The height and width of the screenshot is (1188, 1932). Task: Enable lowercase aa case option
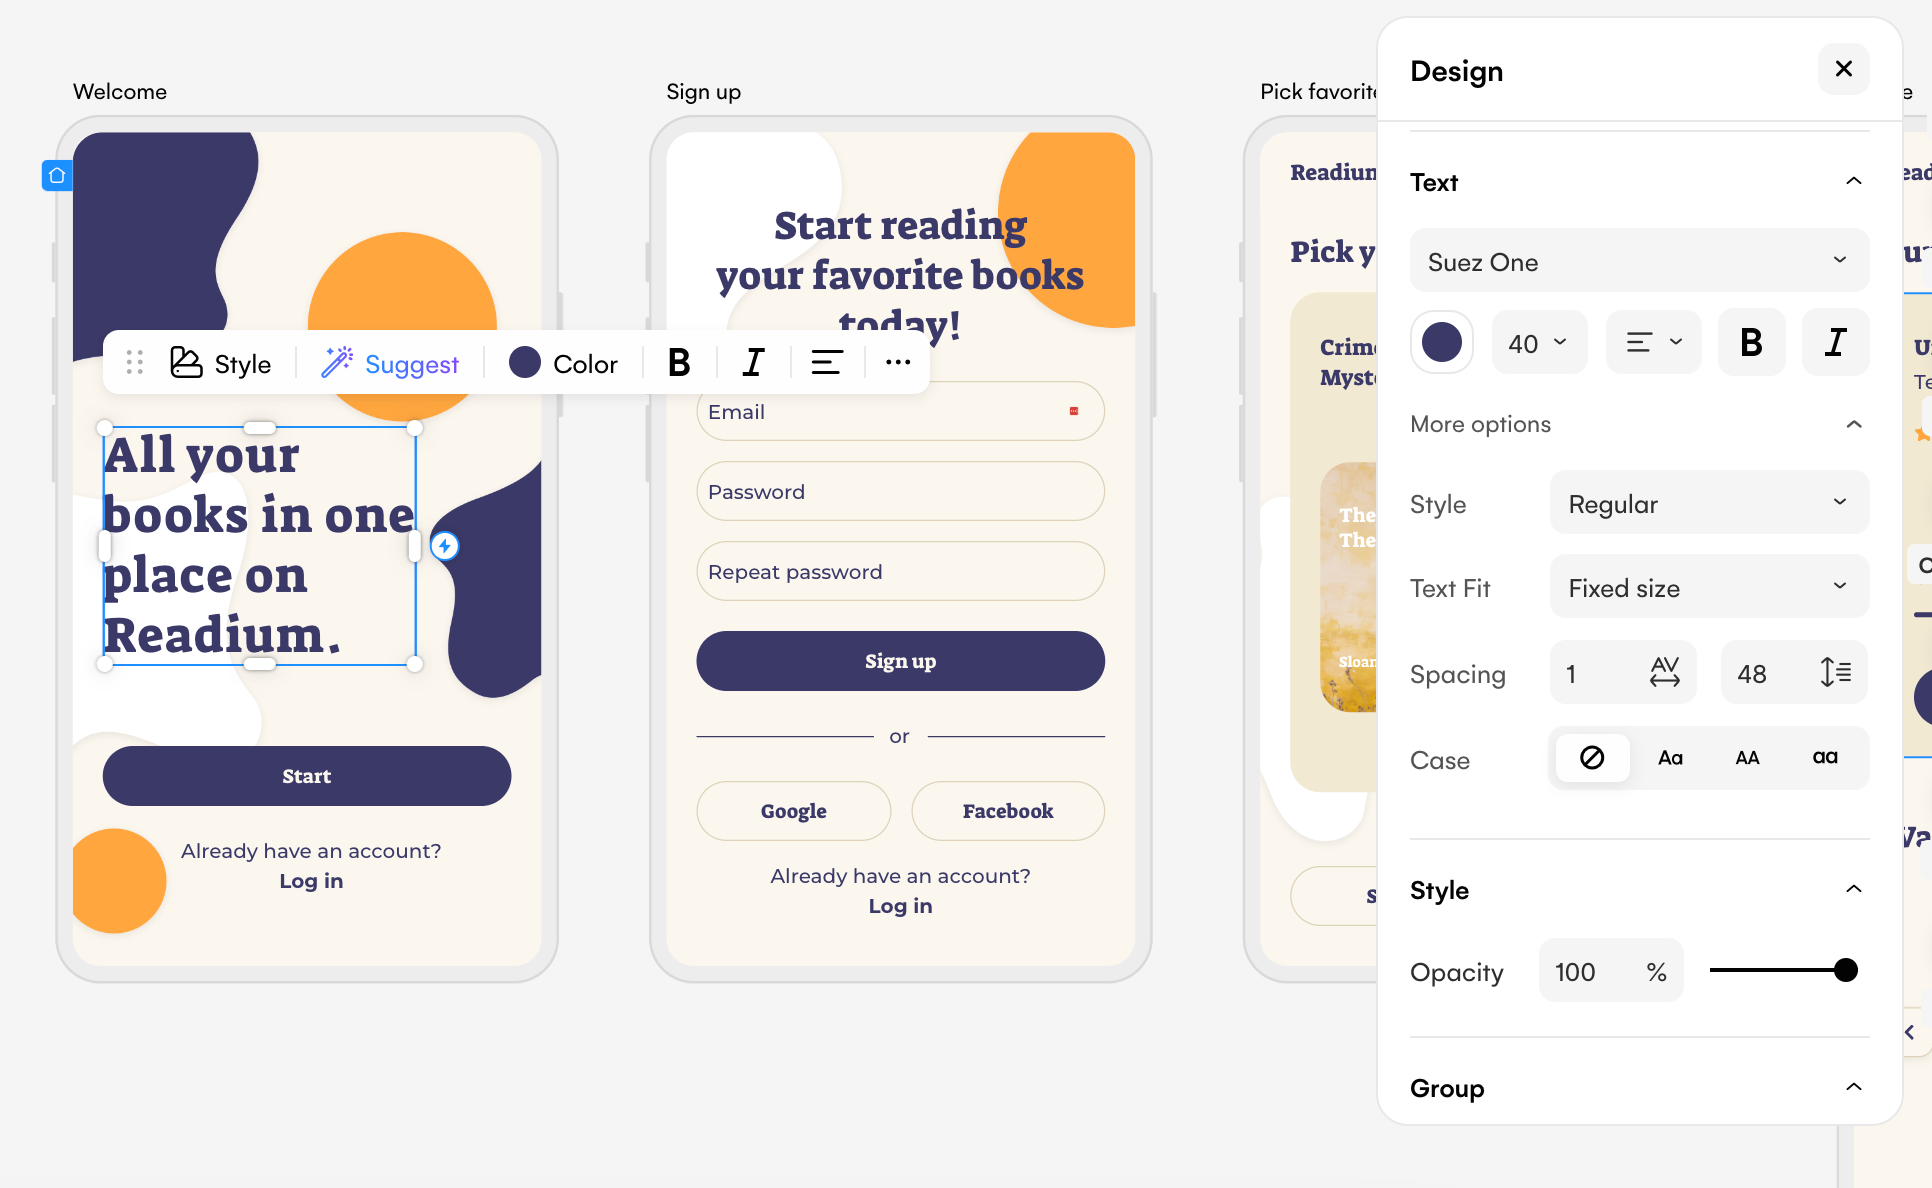1822,758
